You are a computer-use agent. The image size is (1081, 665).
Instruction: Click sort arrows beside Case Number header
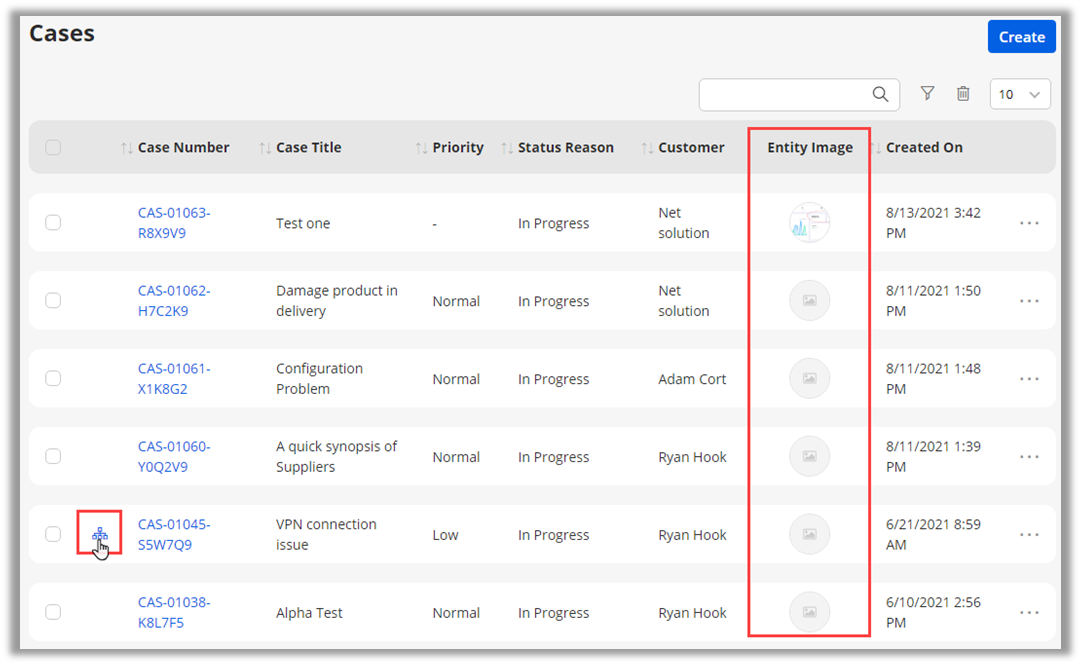tap(126, 148)
